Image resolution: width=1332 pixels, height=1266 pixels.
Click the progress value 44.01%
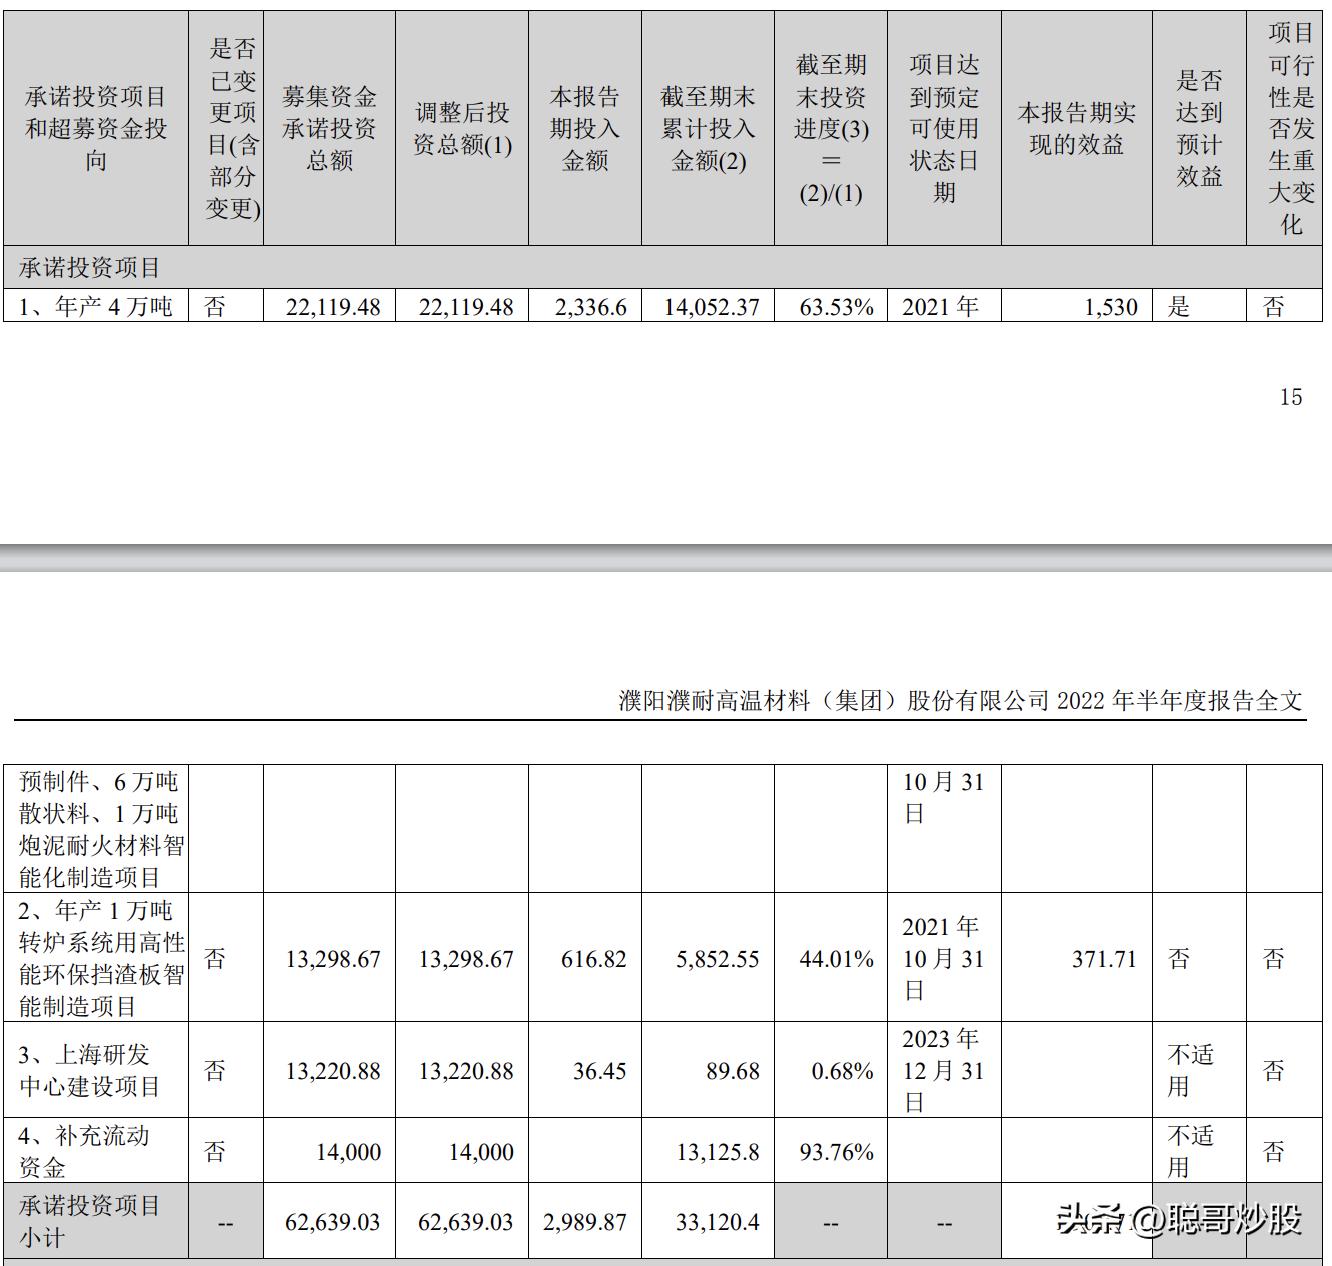[x=838, y=958]
